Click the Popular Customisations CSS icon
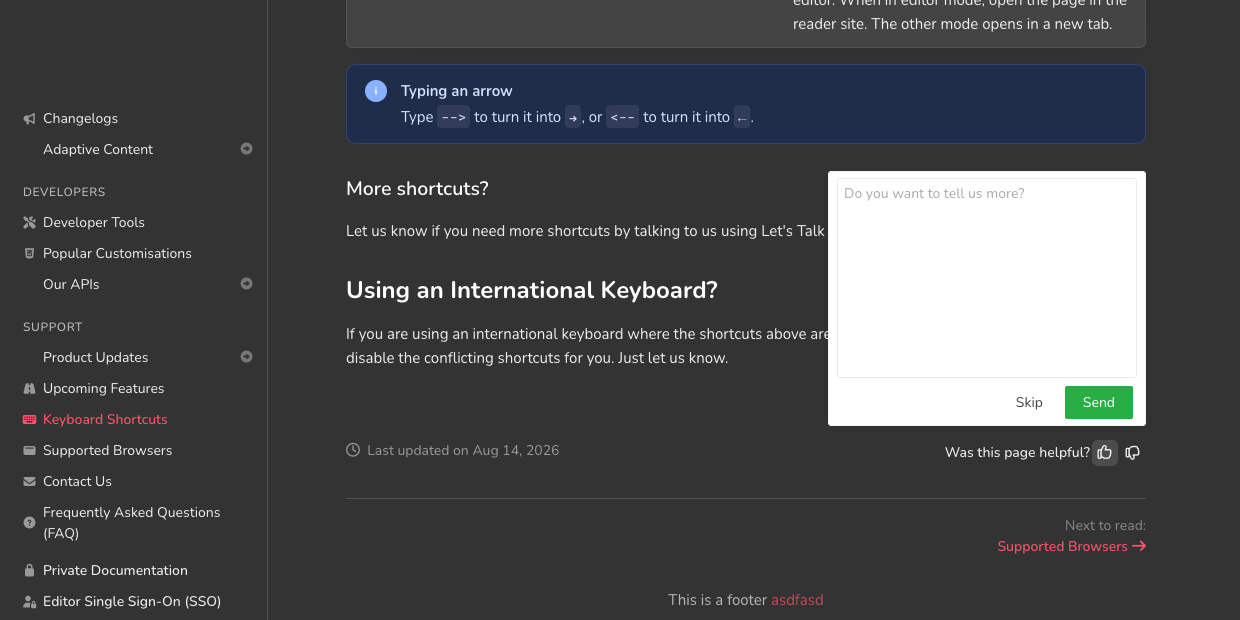 [29, 253]
